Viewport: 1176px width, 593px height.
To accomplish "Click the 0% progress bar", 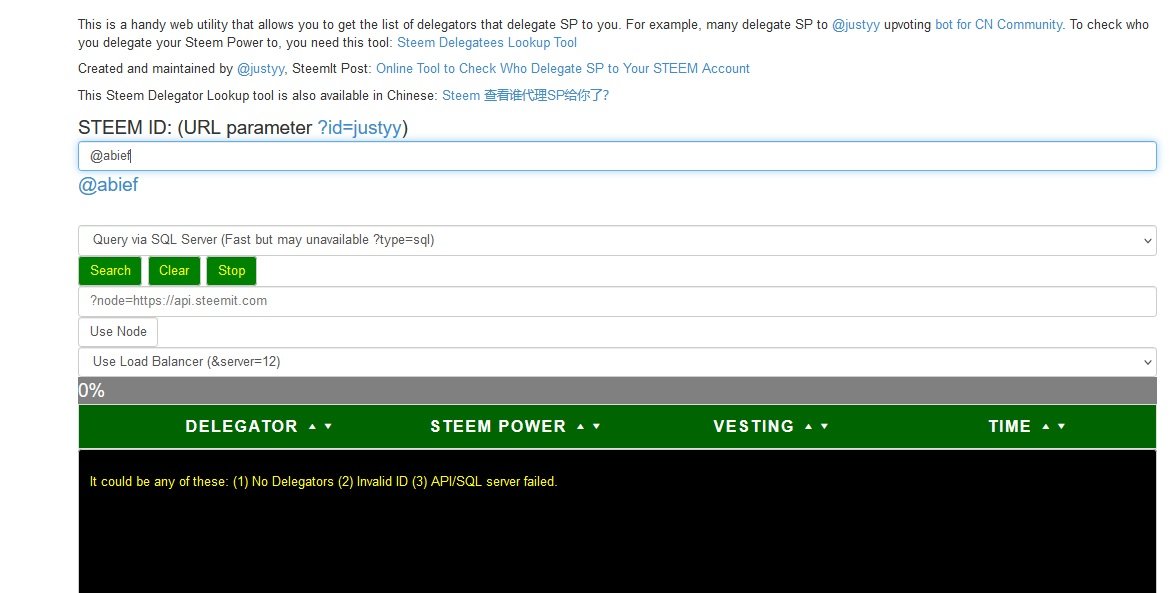I will click(617, 391).
